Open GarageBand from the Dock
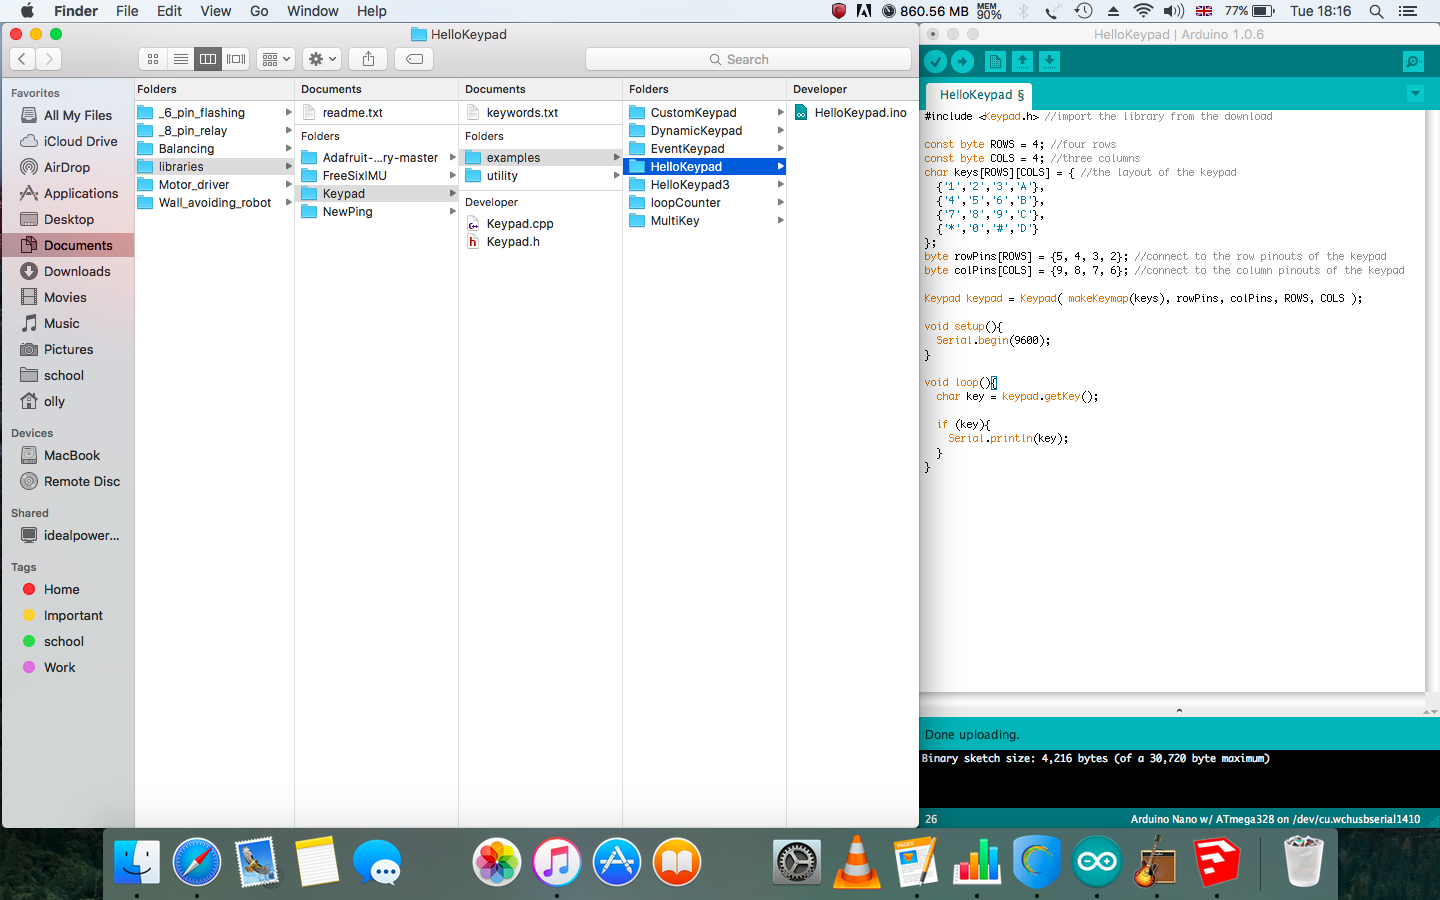 [1157, 862]
